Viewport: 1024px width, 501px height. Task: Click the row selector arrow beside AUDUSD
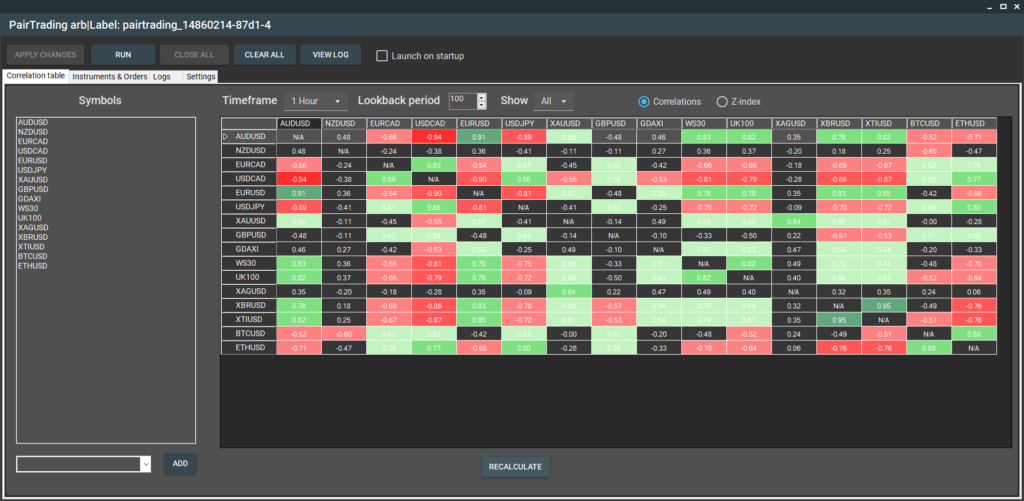coord(226,136)
